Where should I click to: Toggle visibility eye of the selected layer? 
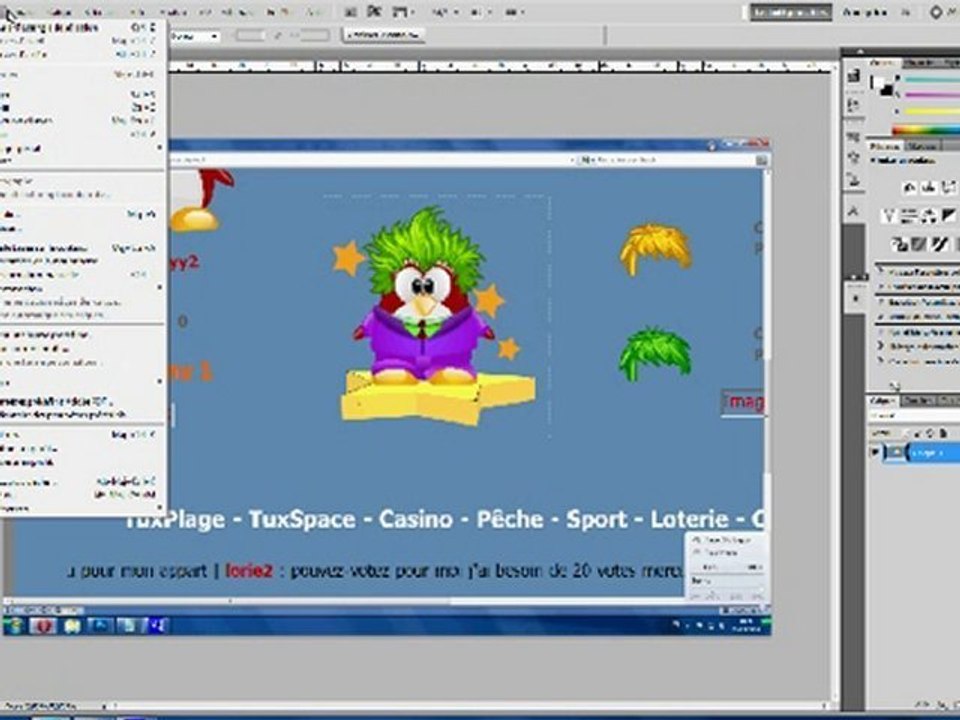[x=876, y=452]
